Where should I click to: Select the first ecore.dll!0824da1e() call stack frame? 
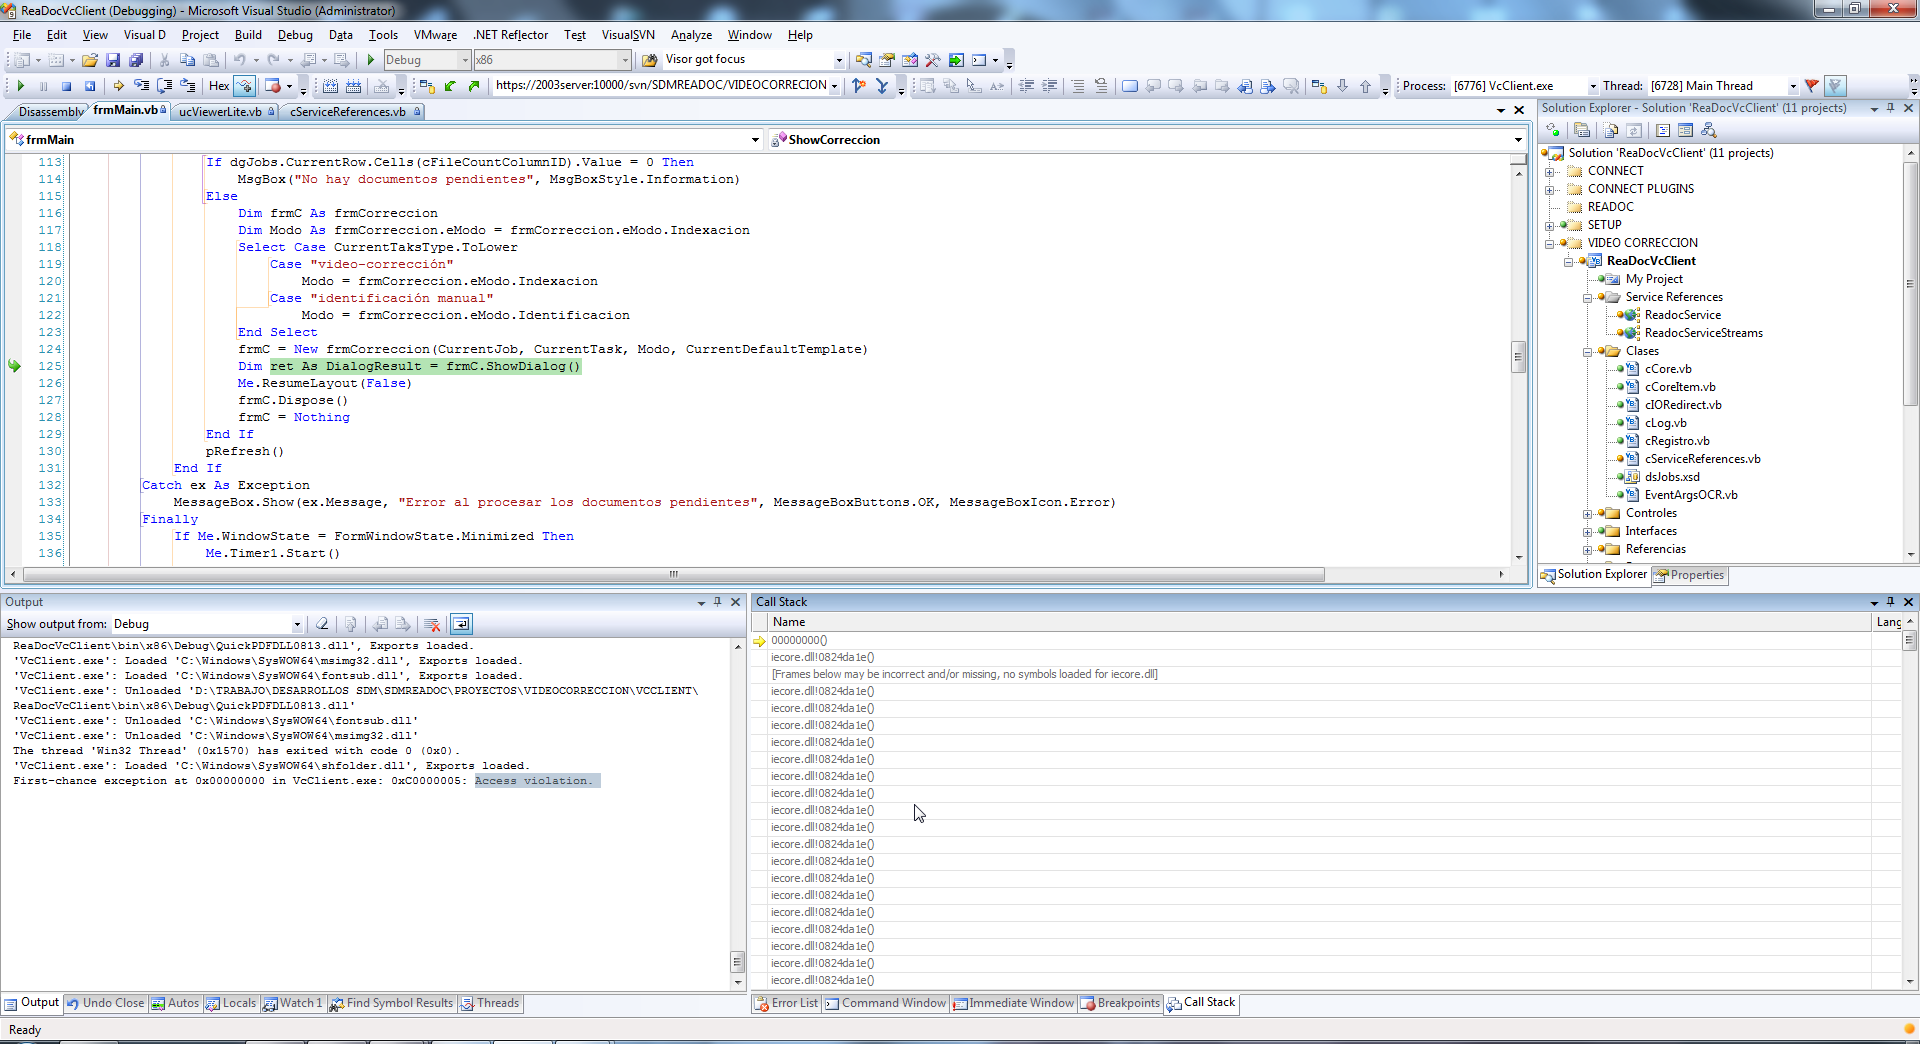pyautogui.click(x=822, y=657)
